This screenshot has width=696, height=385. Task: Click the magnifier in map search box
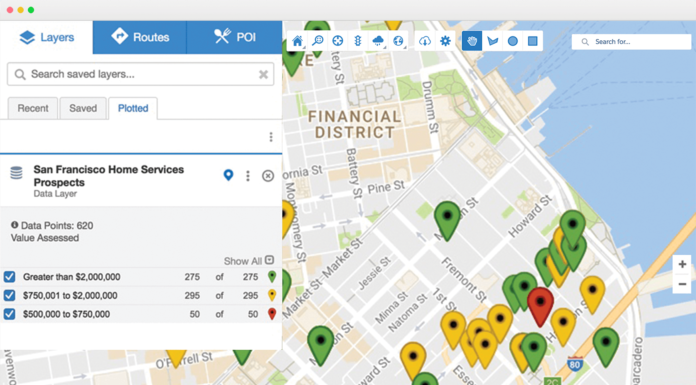pyautogui.click(x=585, y=42)
